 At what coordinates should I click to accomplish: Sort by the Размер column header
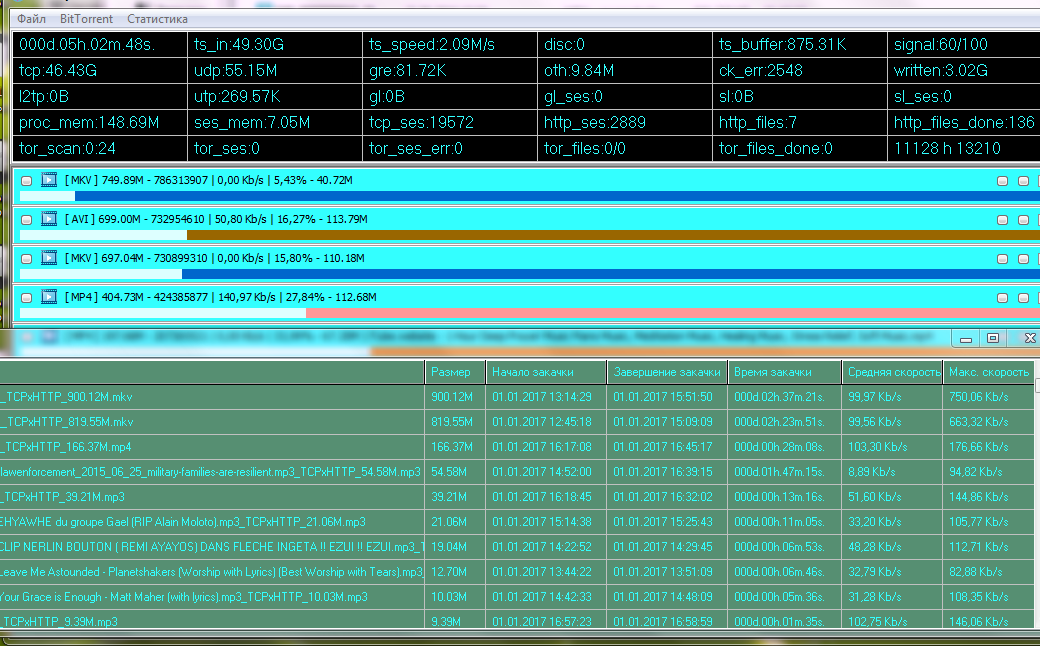[450, 372]
